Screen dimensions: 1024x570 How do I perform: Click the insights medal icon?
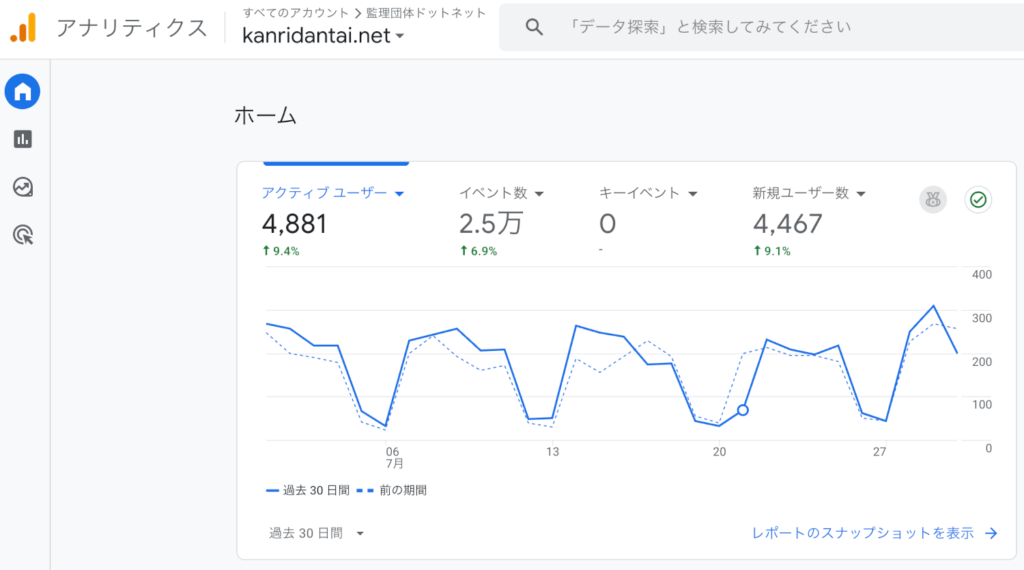pos(933,200)
